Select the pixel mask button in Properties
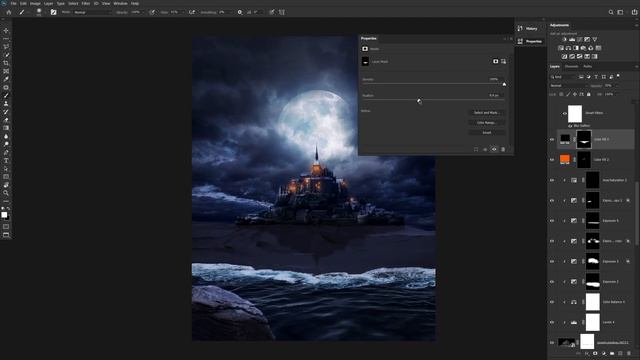This screenshot has width=640, height=360. click(496, 61)
